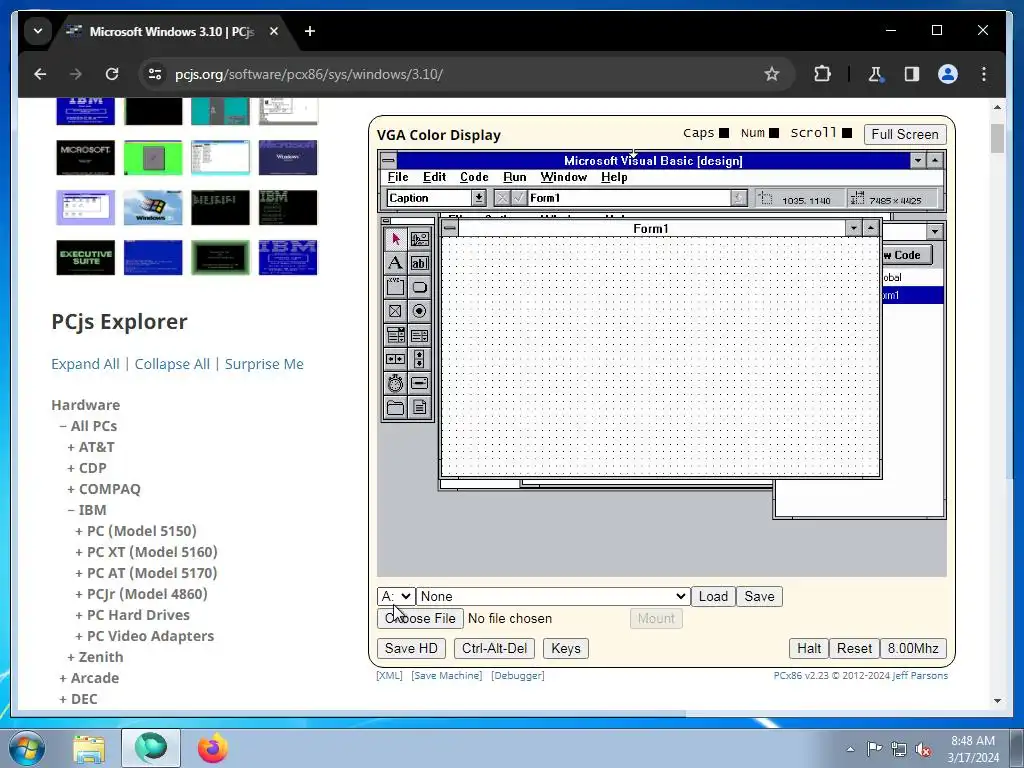Click the 8.00Mhz speed button
Image resolution: width=1024 pixels, height=768 pixels.
pos(913,648)
